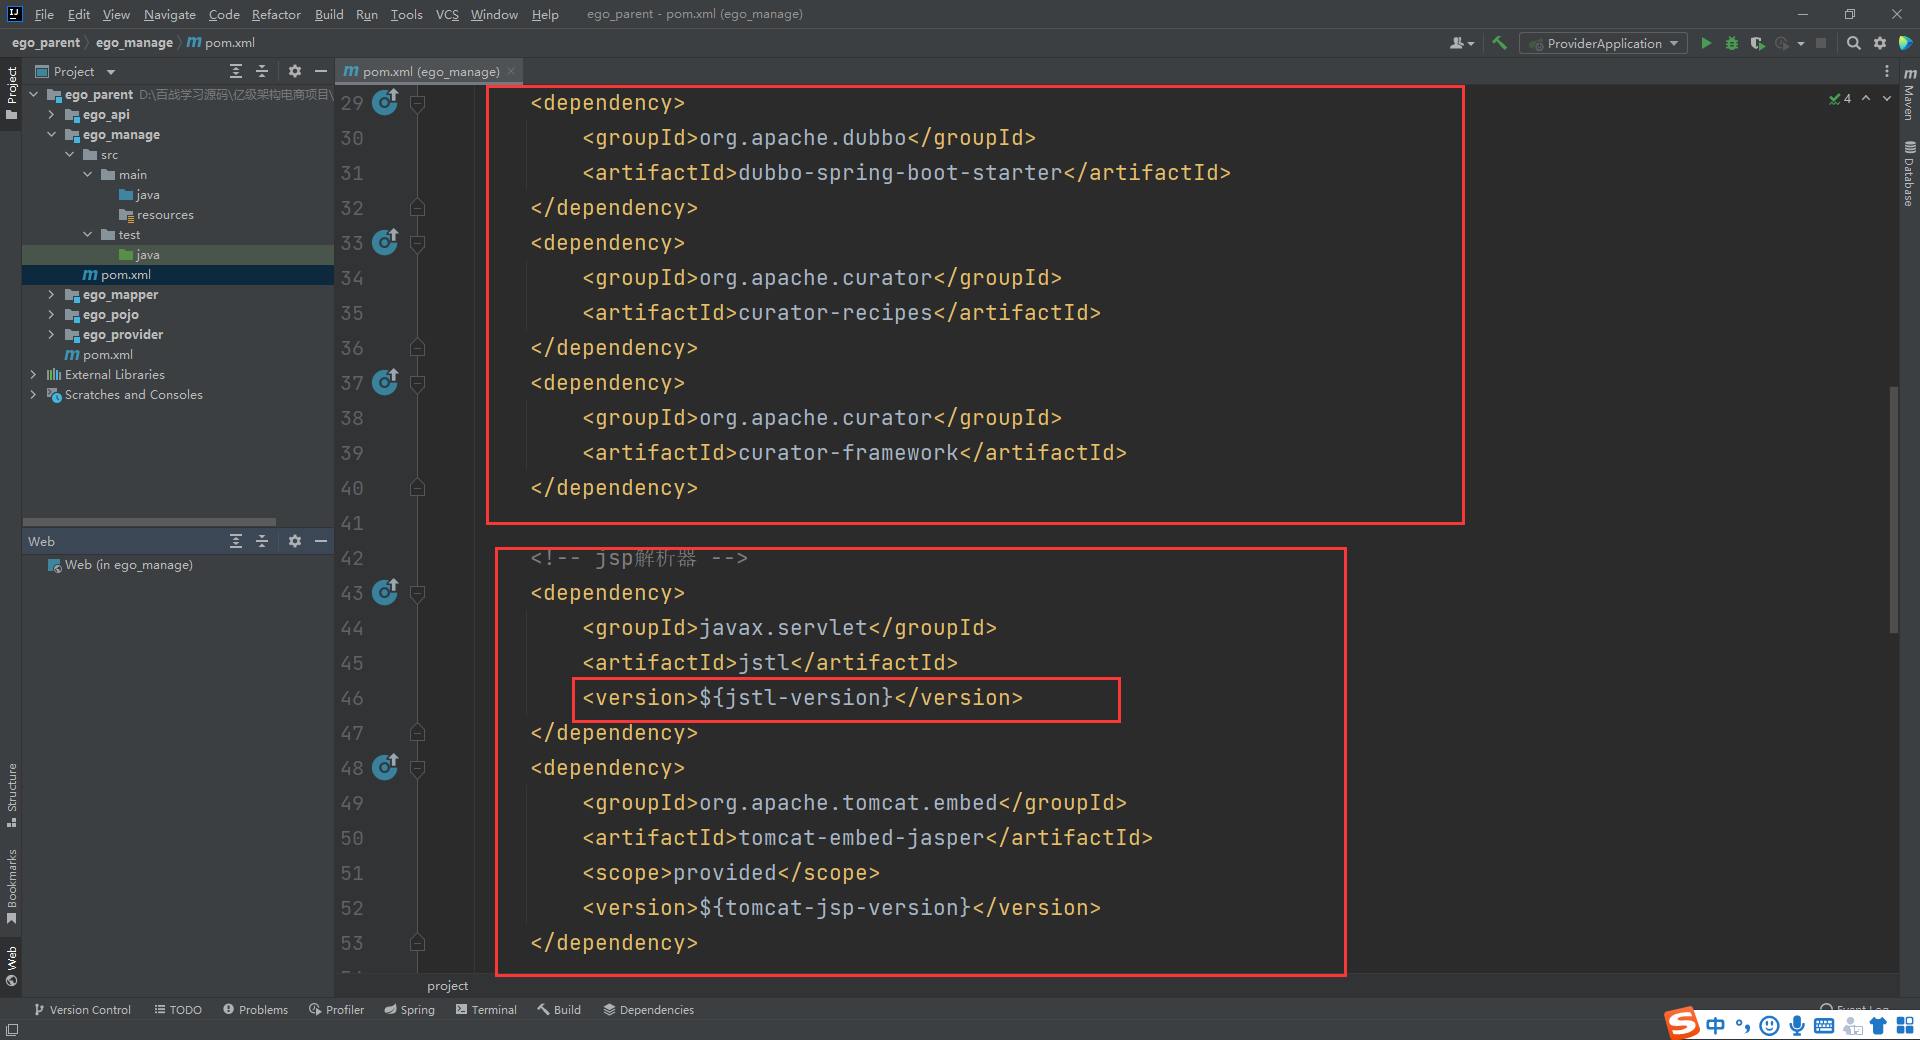Open Web panel options gear

tap(294, 541)
